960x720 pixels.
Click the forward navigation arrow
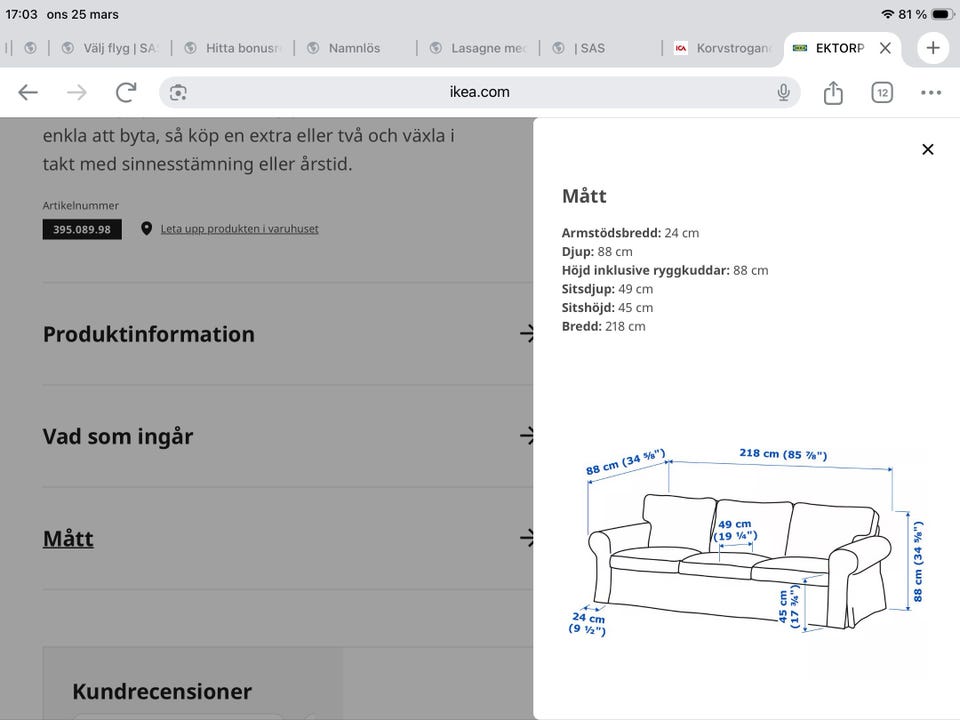click(x=77, y=92)
